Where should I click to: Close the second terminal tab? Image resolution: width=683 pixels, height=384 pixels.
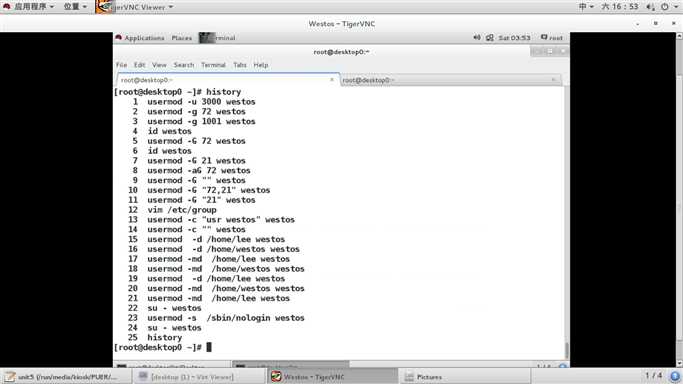(554, 80)
